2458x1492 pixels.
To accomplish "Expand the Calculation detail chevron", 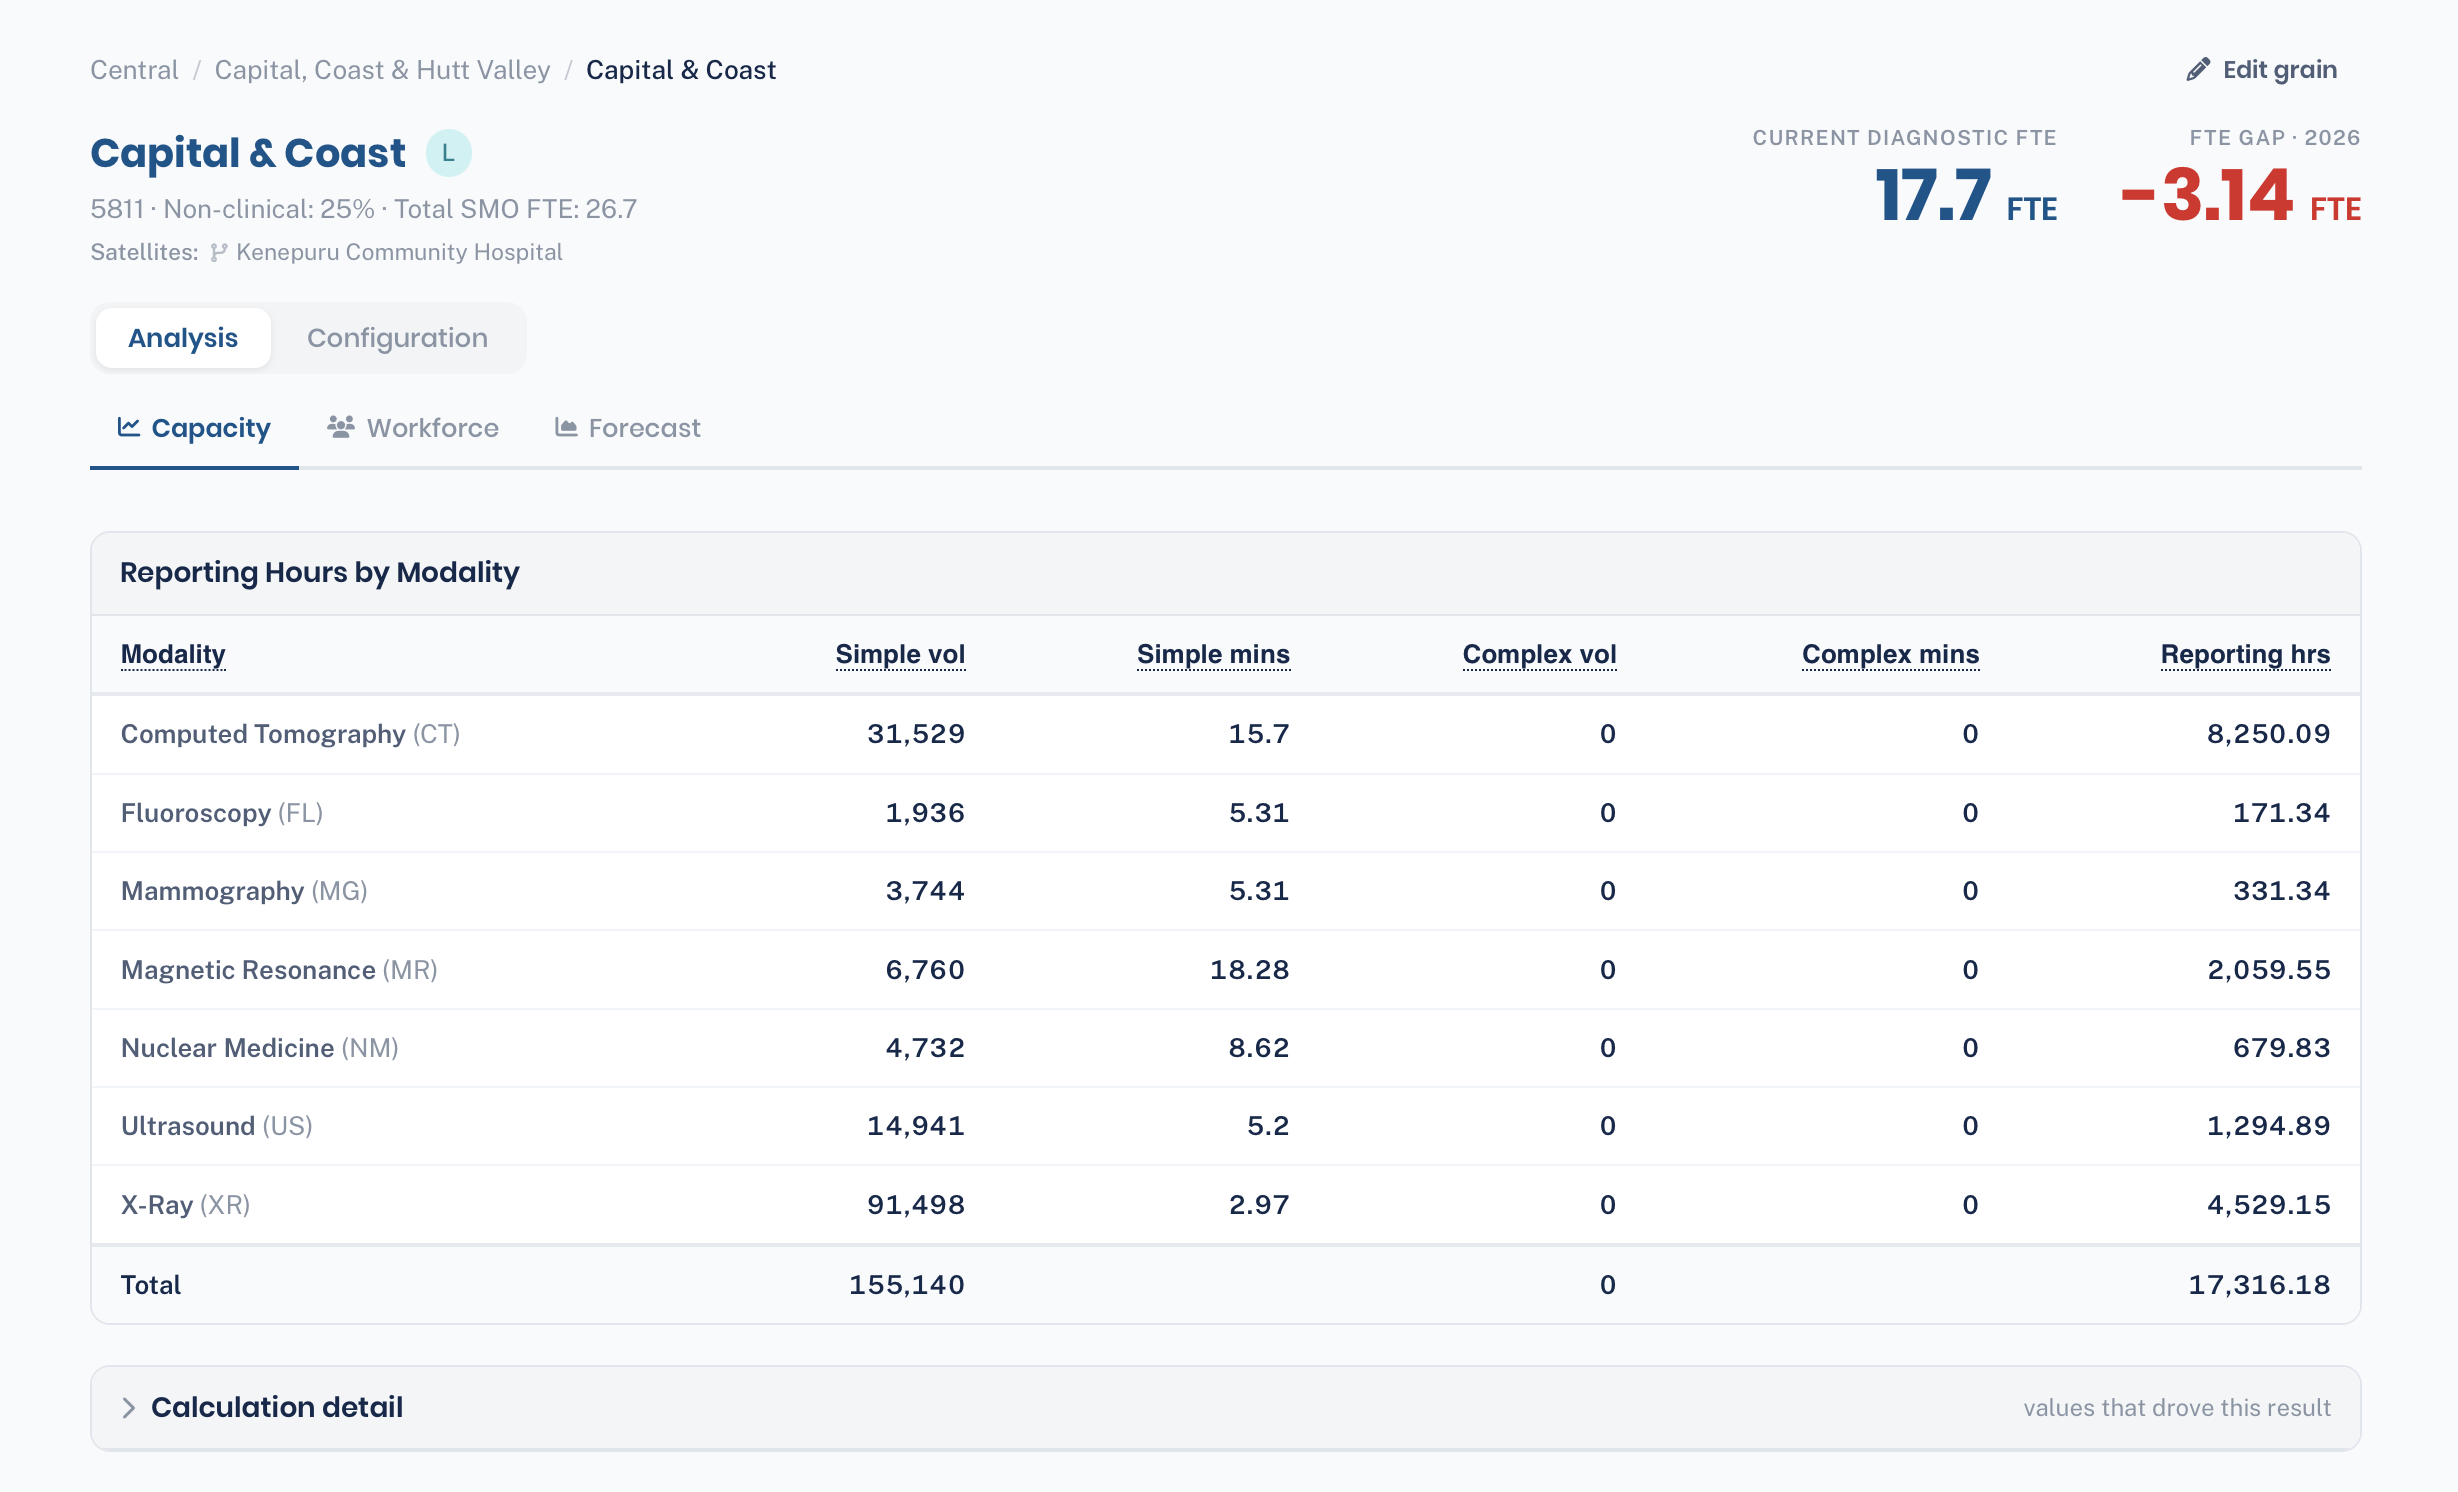I will [x=129, y=1407].
